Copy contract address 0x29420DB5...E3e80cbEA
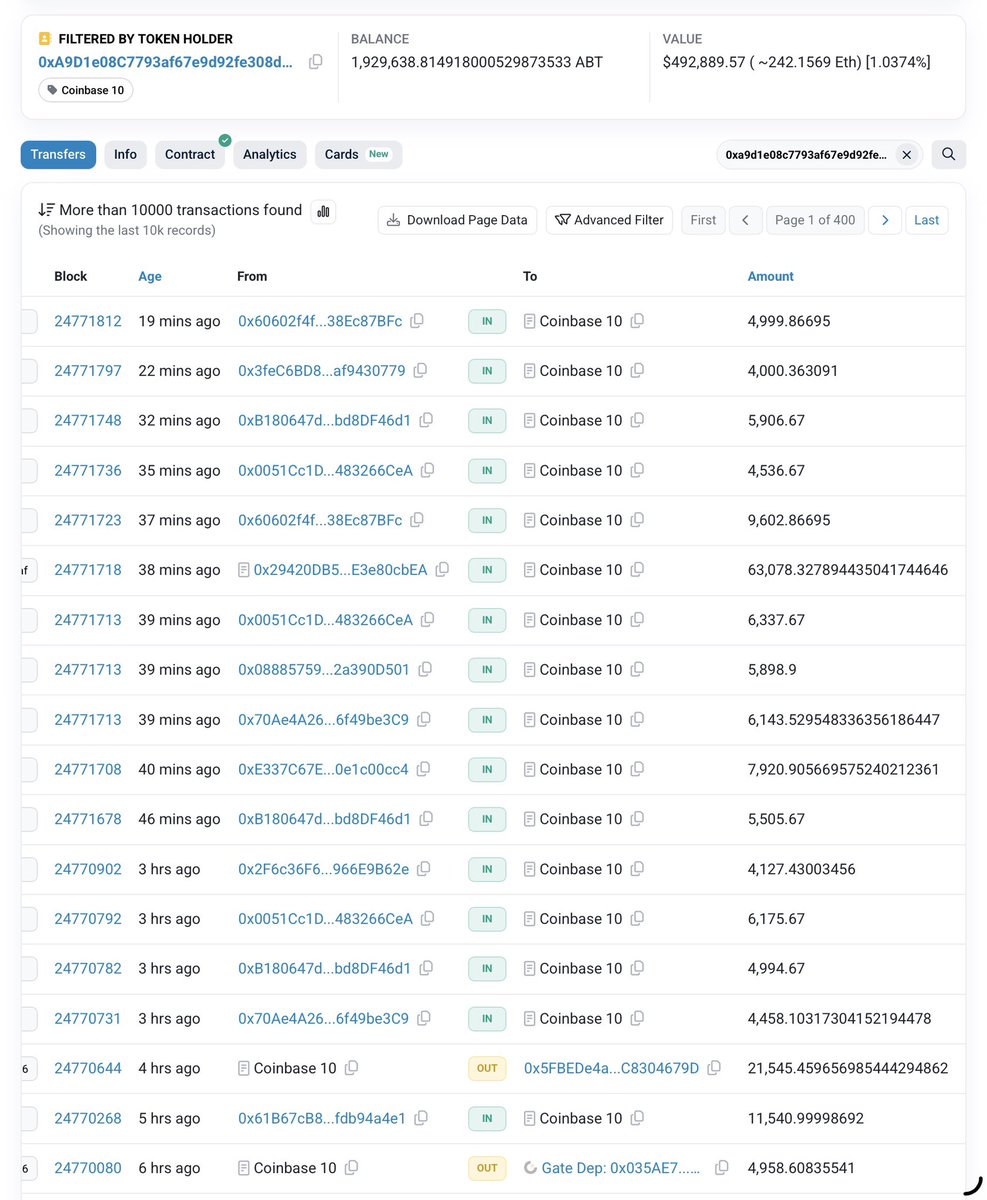 (x=442, y=570)
